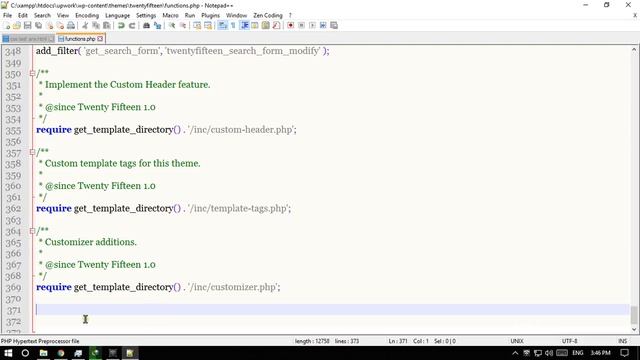Image resolution: width=640 pixels, height=360 pixels.
Task: Open the Language menu
Action: pyautogui.click(x=117, y=15)
